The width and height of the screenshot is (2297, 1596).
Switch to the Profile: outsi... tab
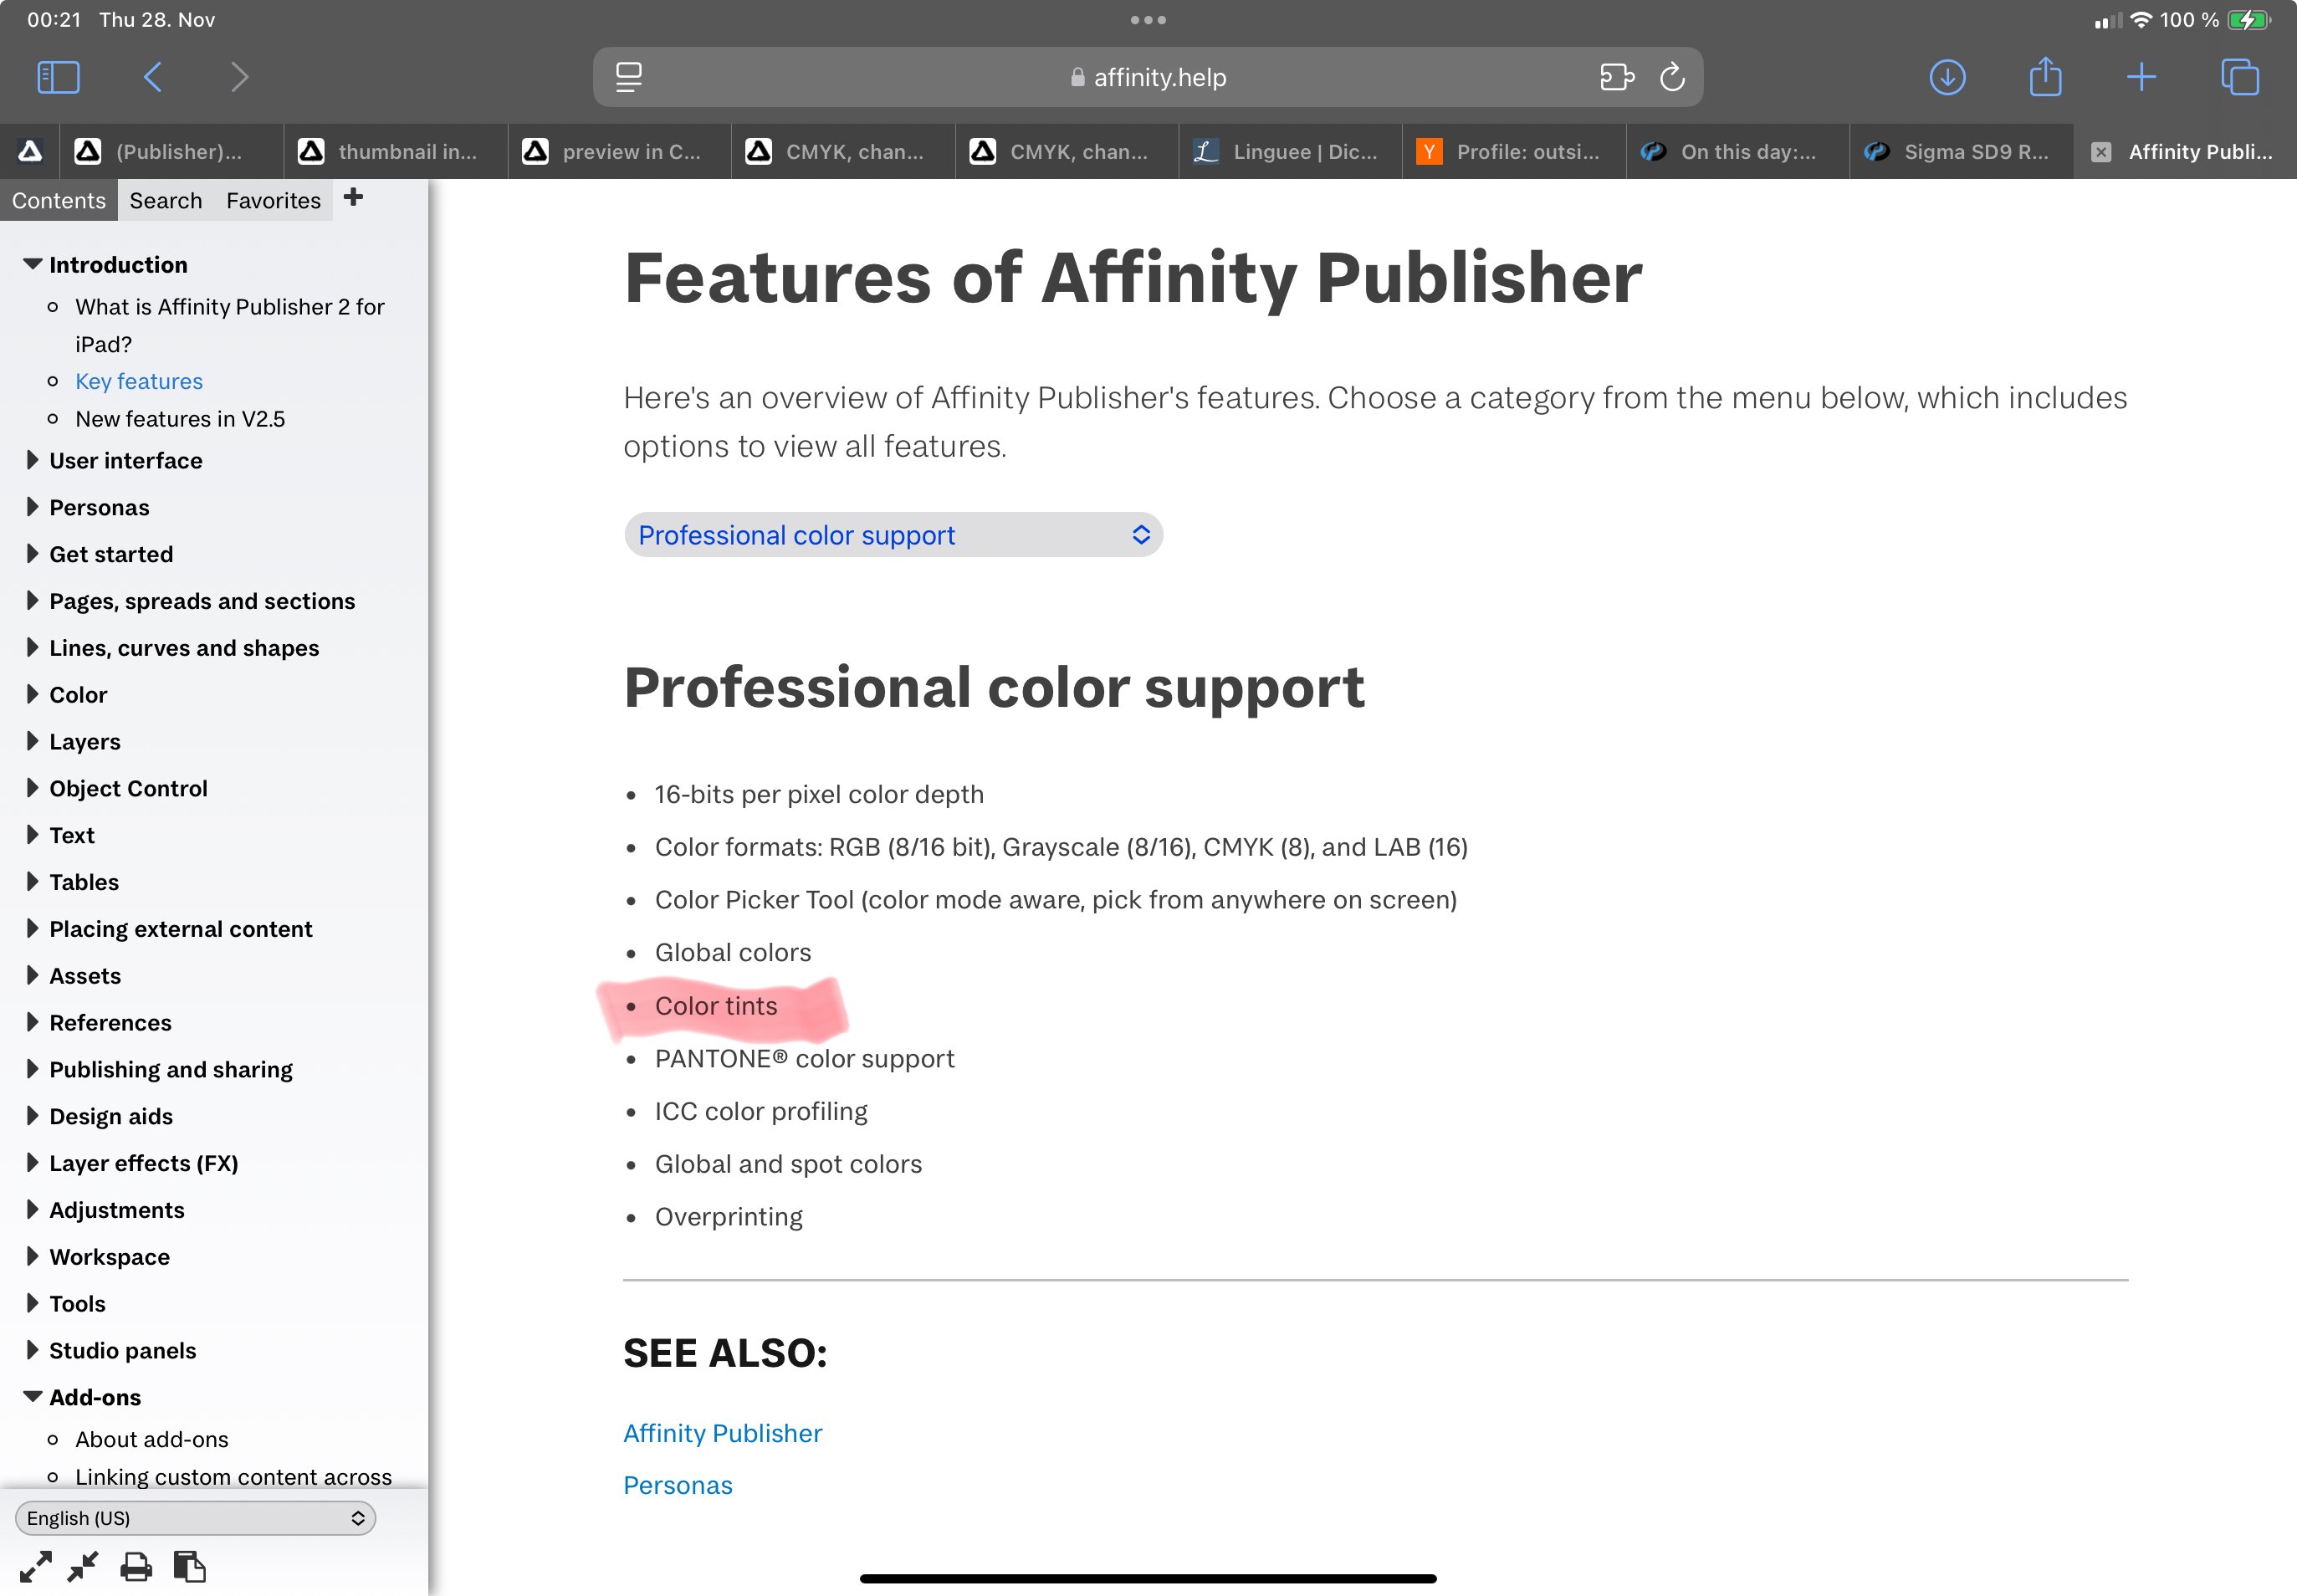tap(1514, 152)
